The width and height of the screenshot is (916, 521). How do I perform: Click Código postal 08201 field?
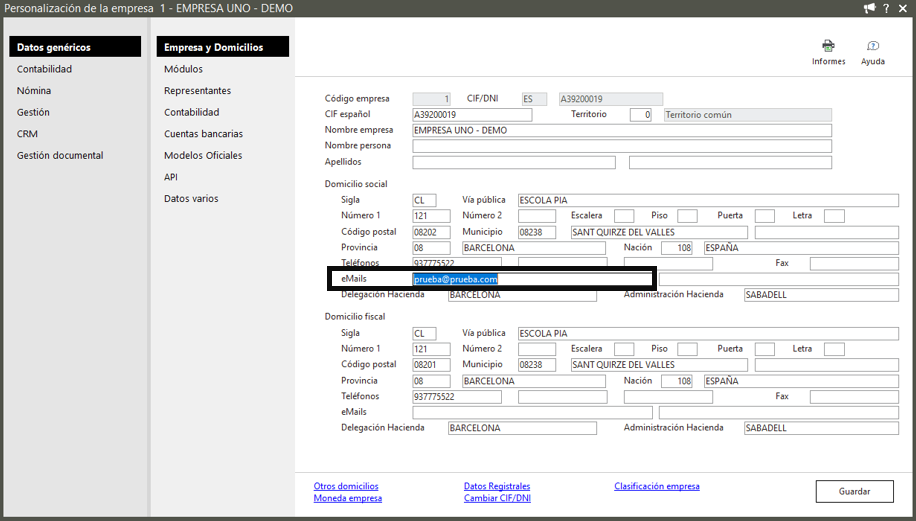click(432, 365)
